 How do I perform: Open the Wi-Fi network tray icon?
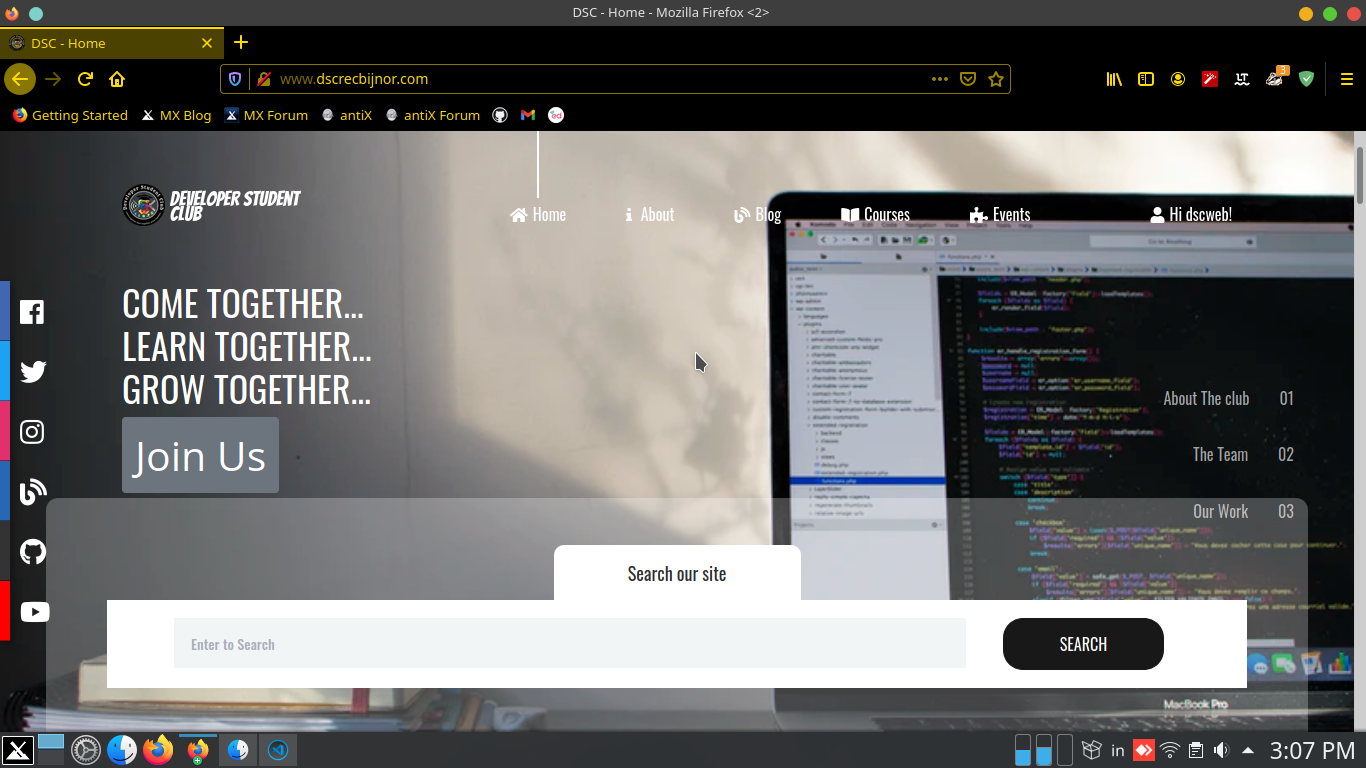pos(1169,750)
